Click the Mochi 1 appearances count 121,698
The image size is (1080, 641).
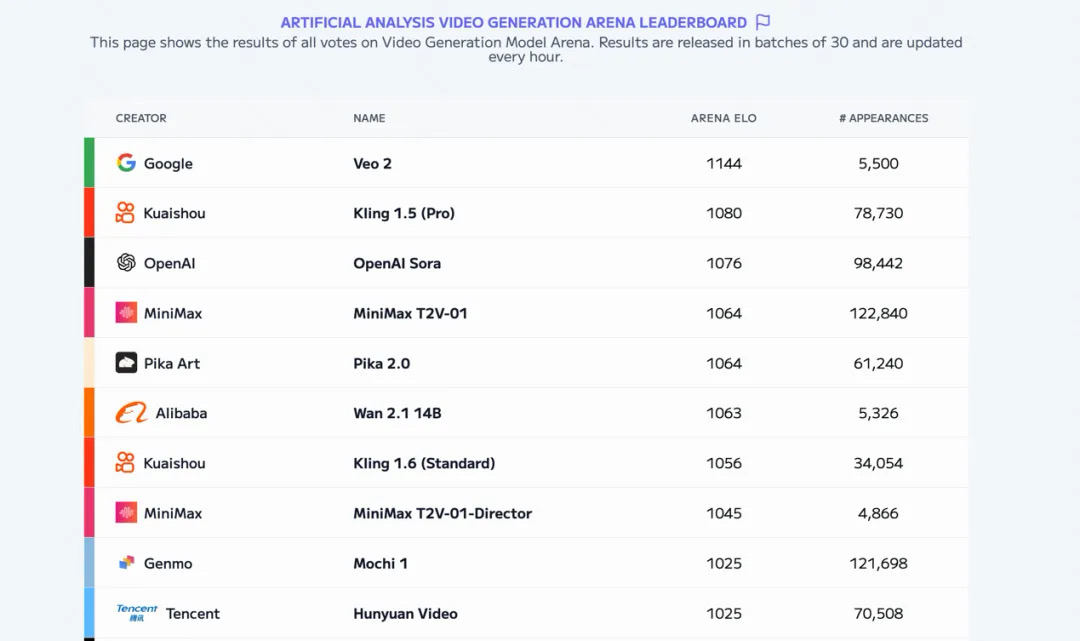[878, 563]
